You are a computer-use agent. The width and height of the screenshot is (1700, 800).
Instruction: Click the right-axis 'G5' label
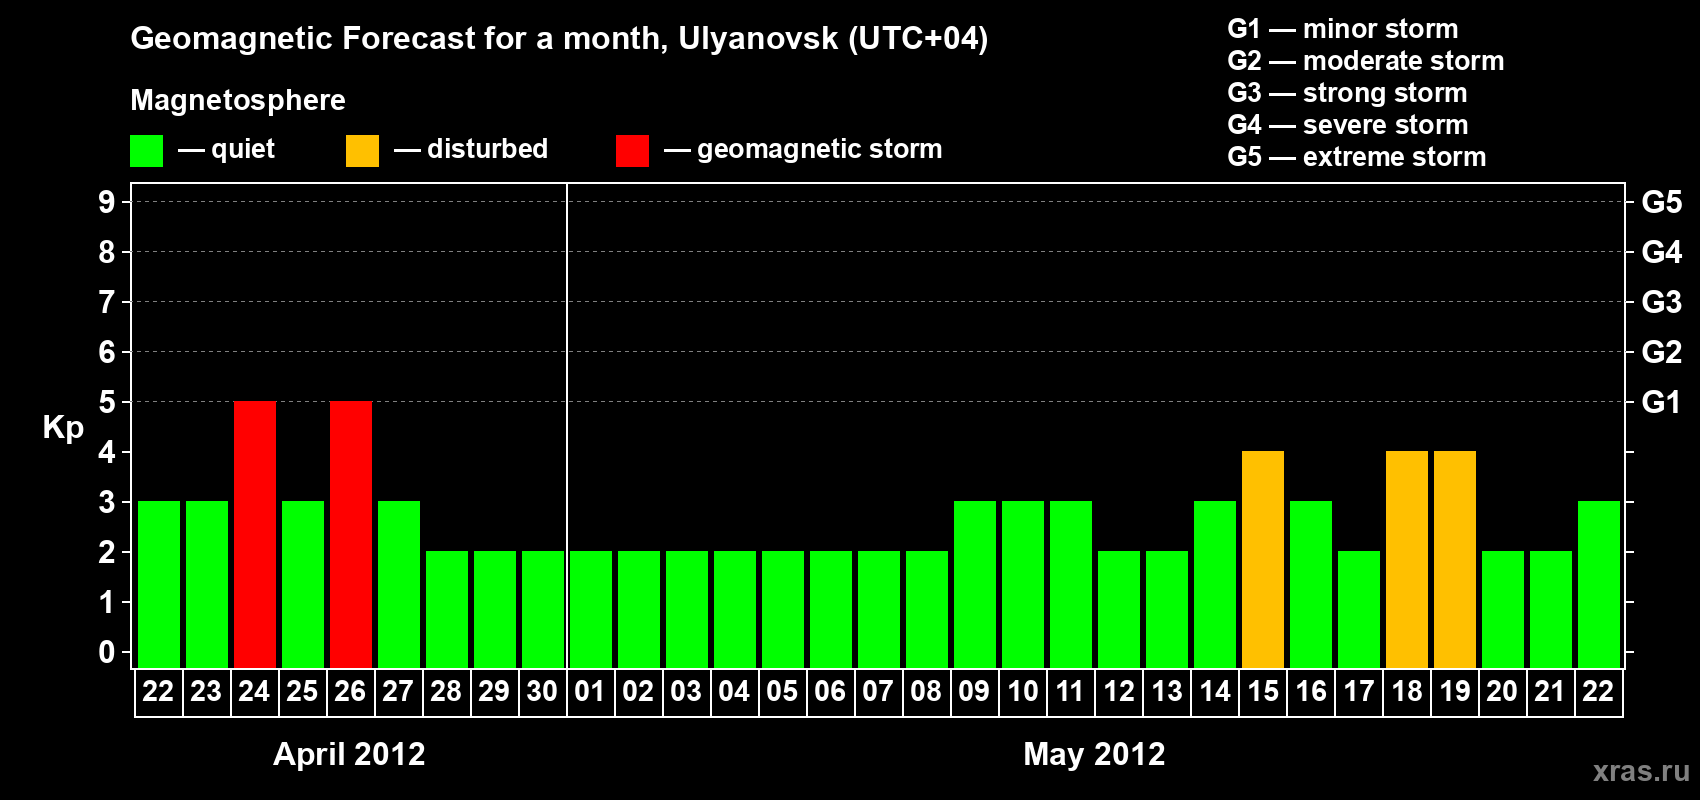[x=1661, y=202]
